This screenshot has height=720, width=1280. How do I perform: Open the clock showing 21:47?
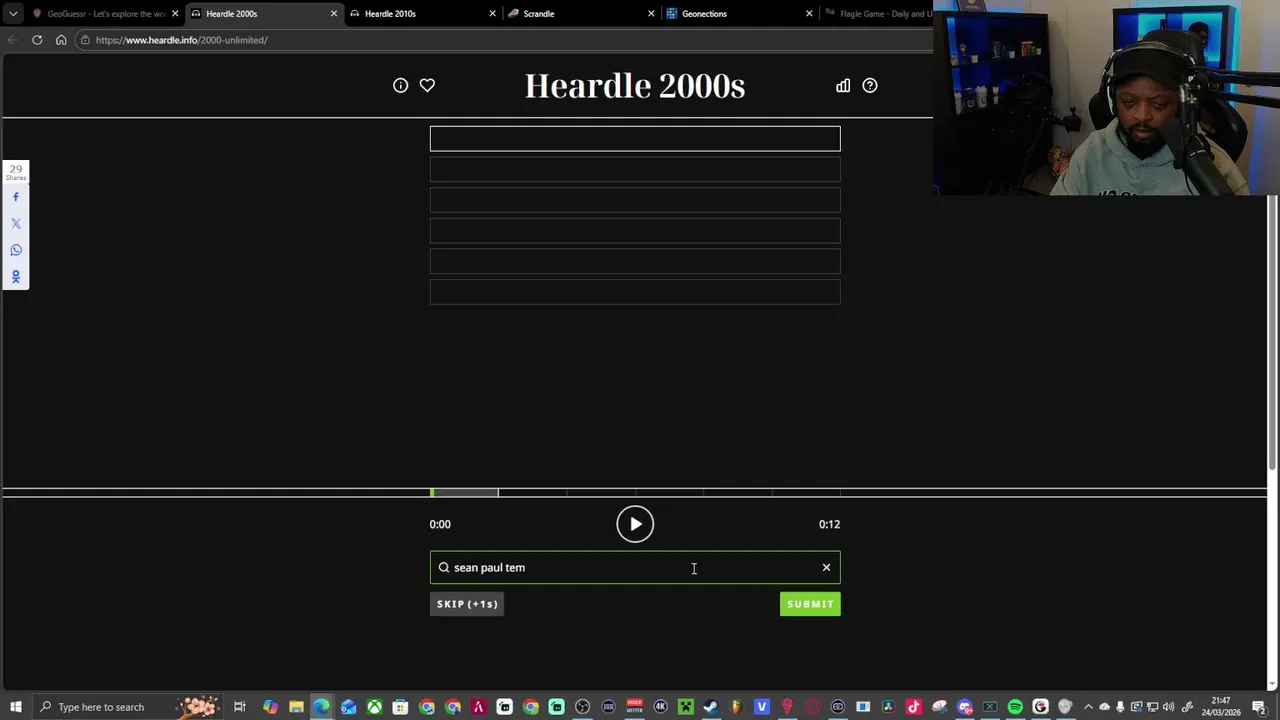click(1220, 707)
